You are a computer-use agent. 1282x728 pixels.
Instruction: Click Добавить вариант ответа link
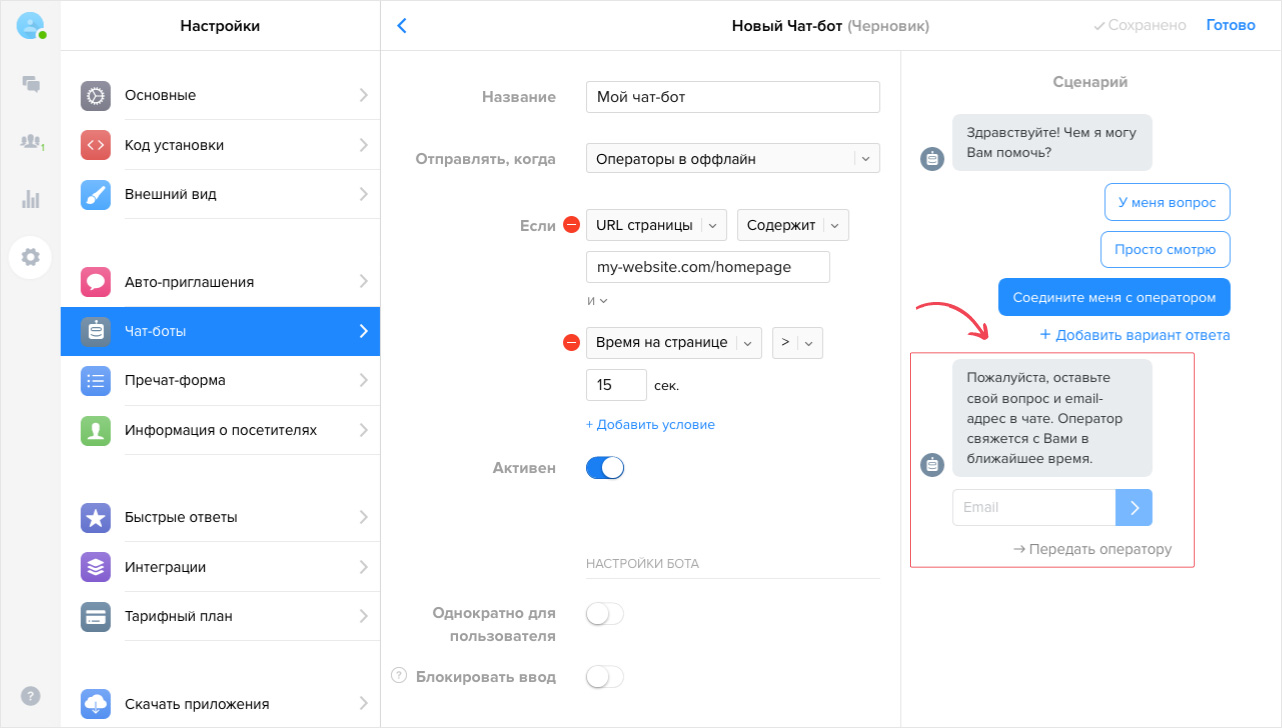click(1134, 335)
